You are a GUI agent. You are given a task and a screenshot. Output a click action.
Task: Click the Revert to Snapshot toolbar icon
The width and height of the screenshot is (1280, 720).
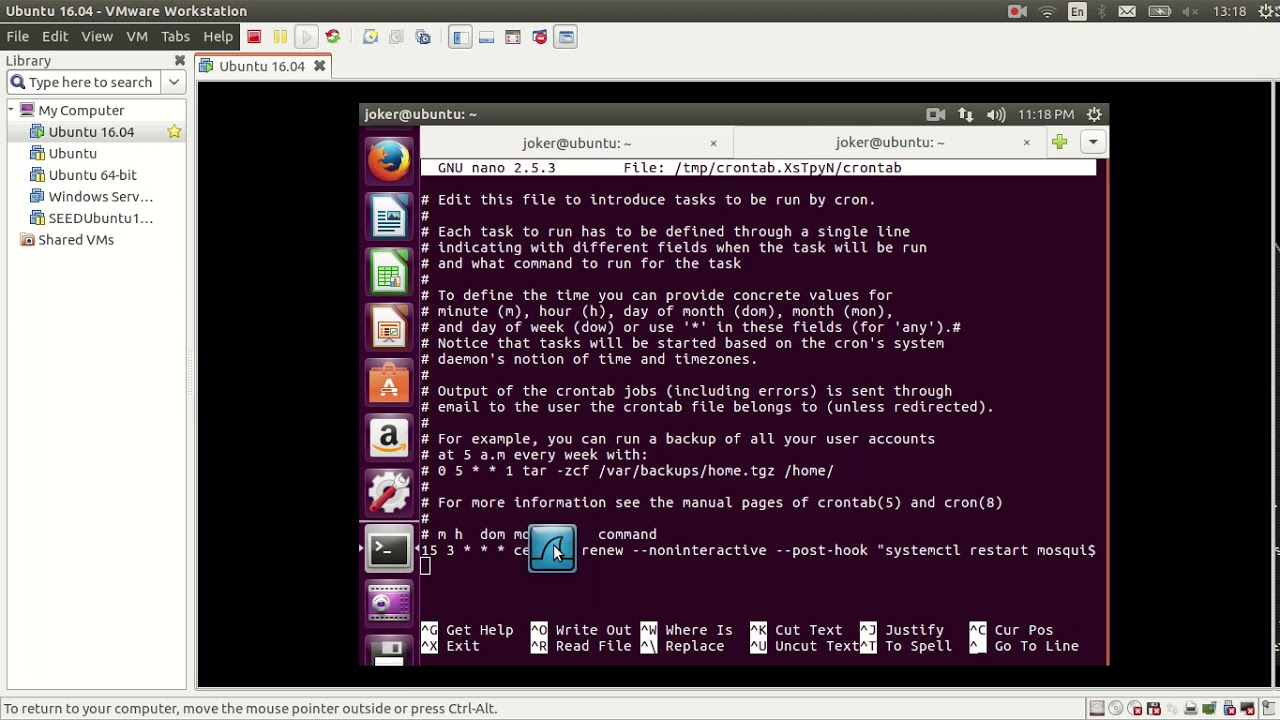tap(396, 37)
